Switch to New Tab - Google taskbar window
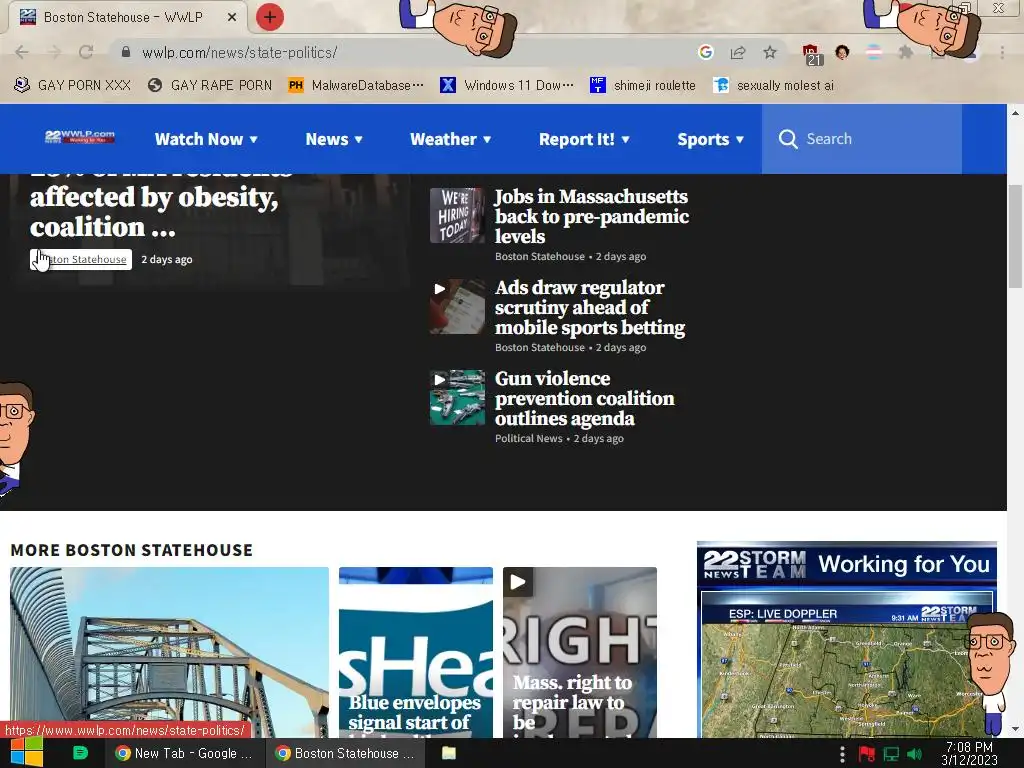1024x768 pixels. pyautogui.click(x=184, y=753)
